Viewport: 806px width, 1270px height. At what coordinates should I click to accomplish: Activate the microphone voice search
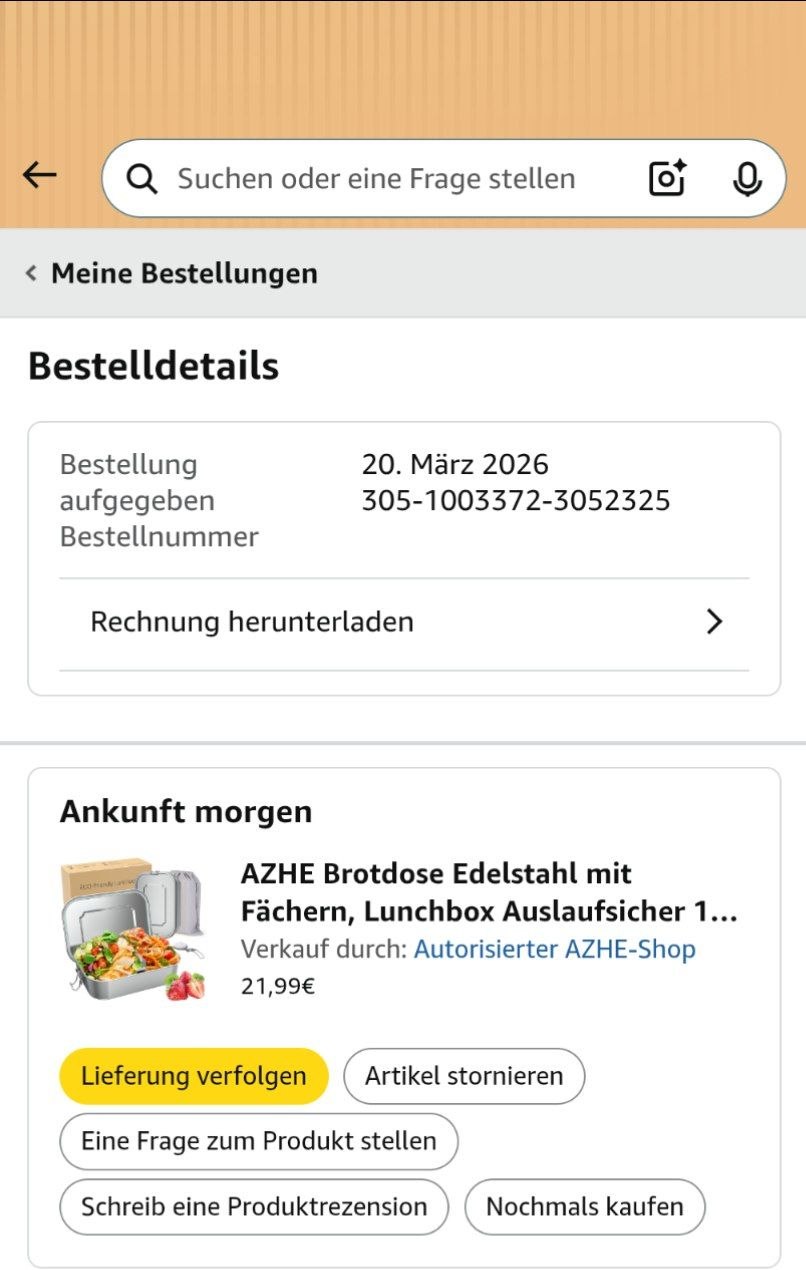[x=746, y=179]
